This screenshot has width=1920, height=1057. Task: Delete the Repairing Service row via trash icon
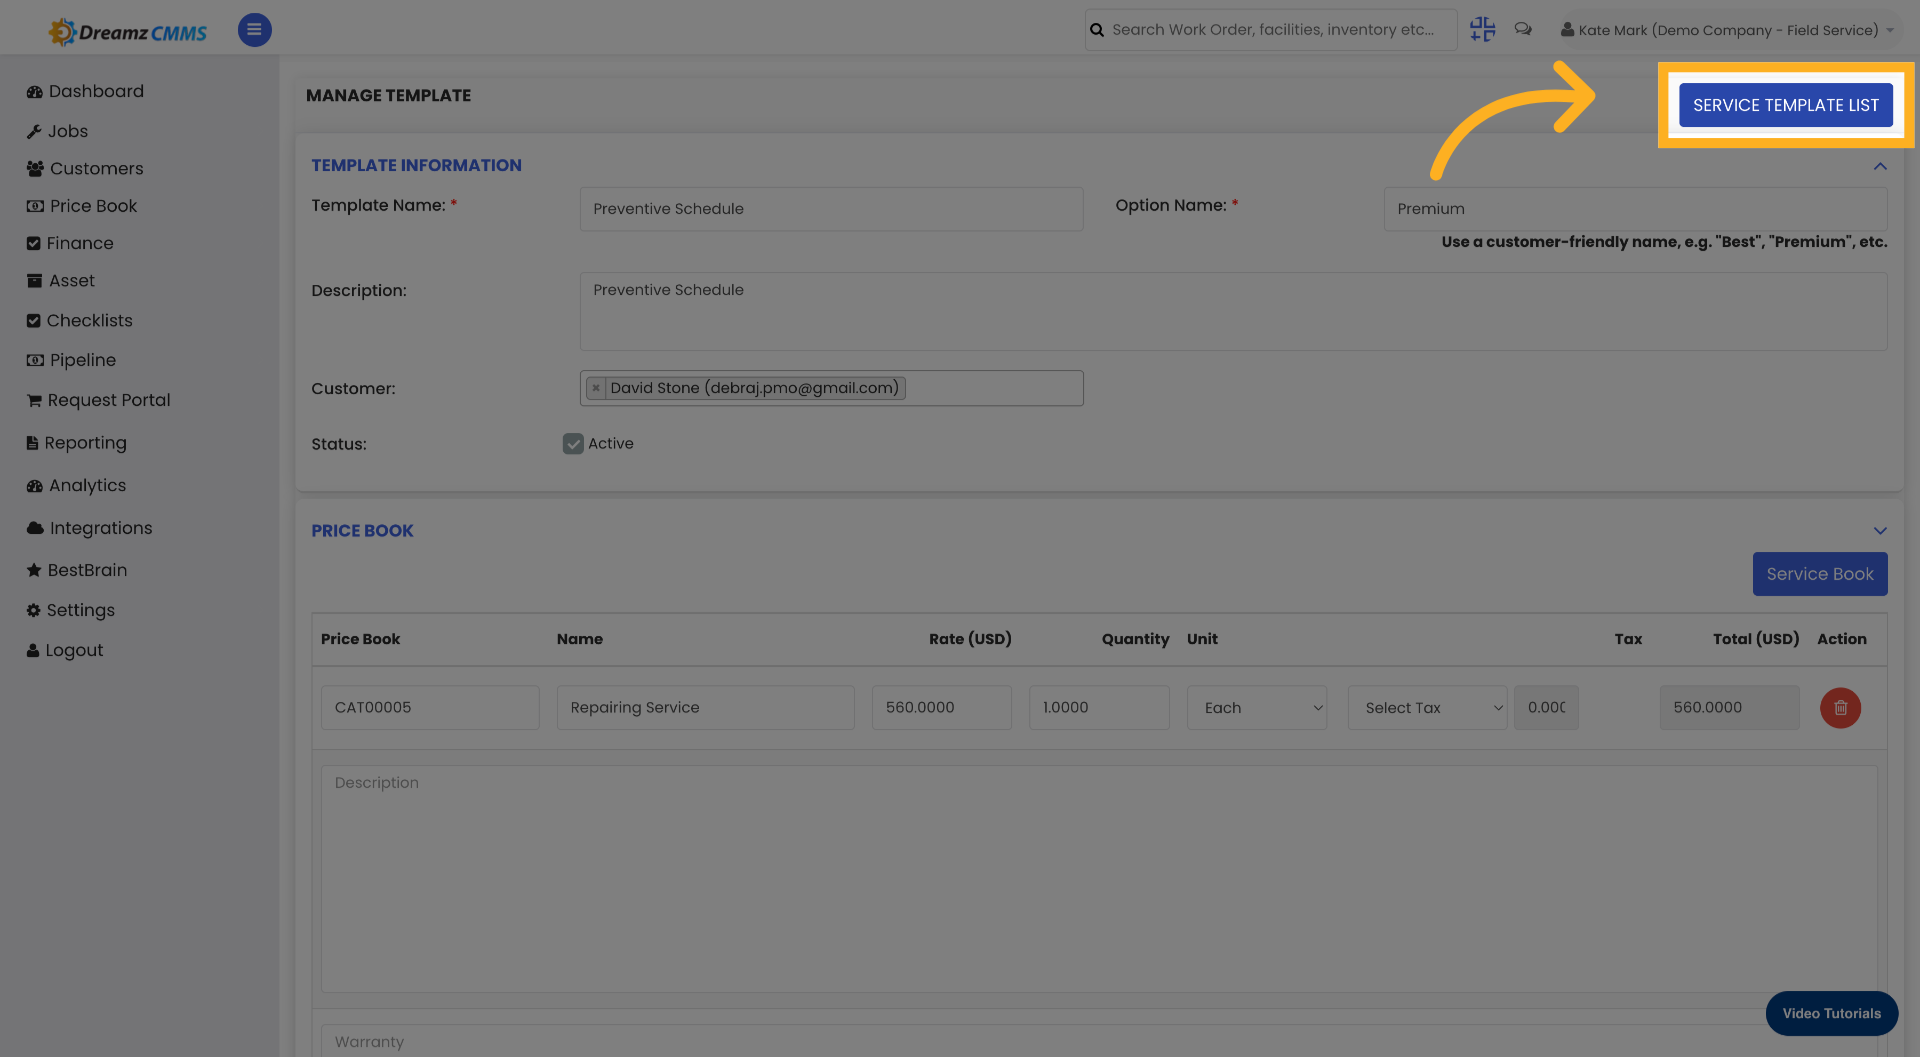(1840, 707)
